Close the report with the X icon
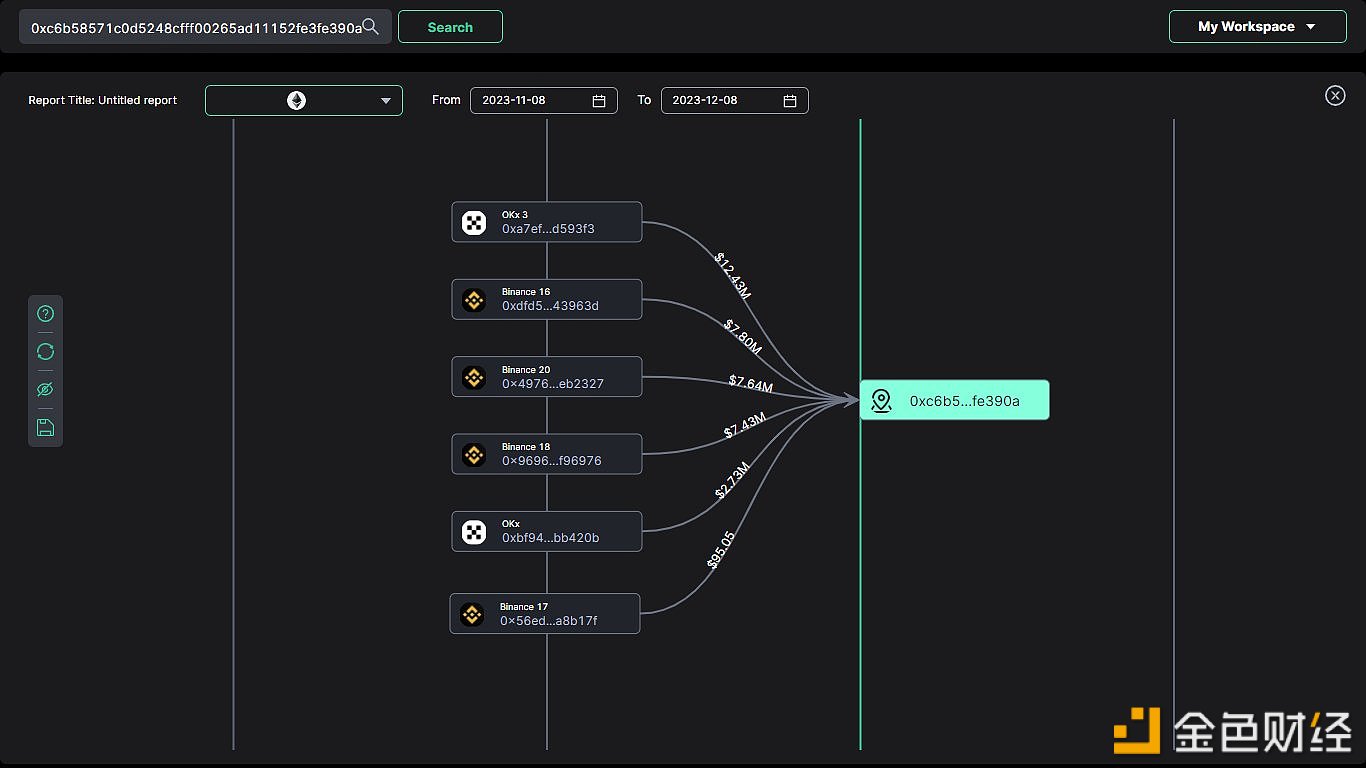 [x=1335, y=95]
